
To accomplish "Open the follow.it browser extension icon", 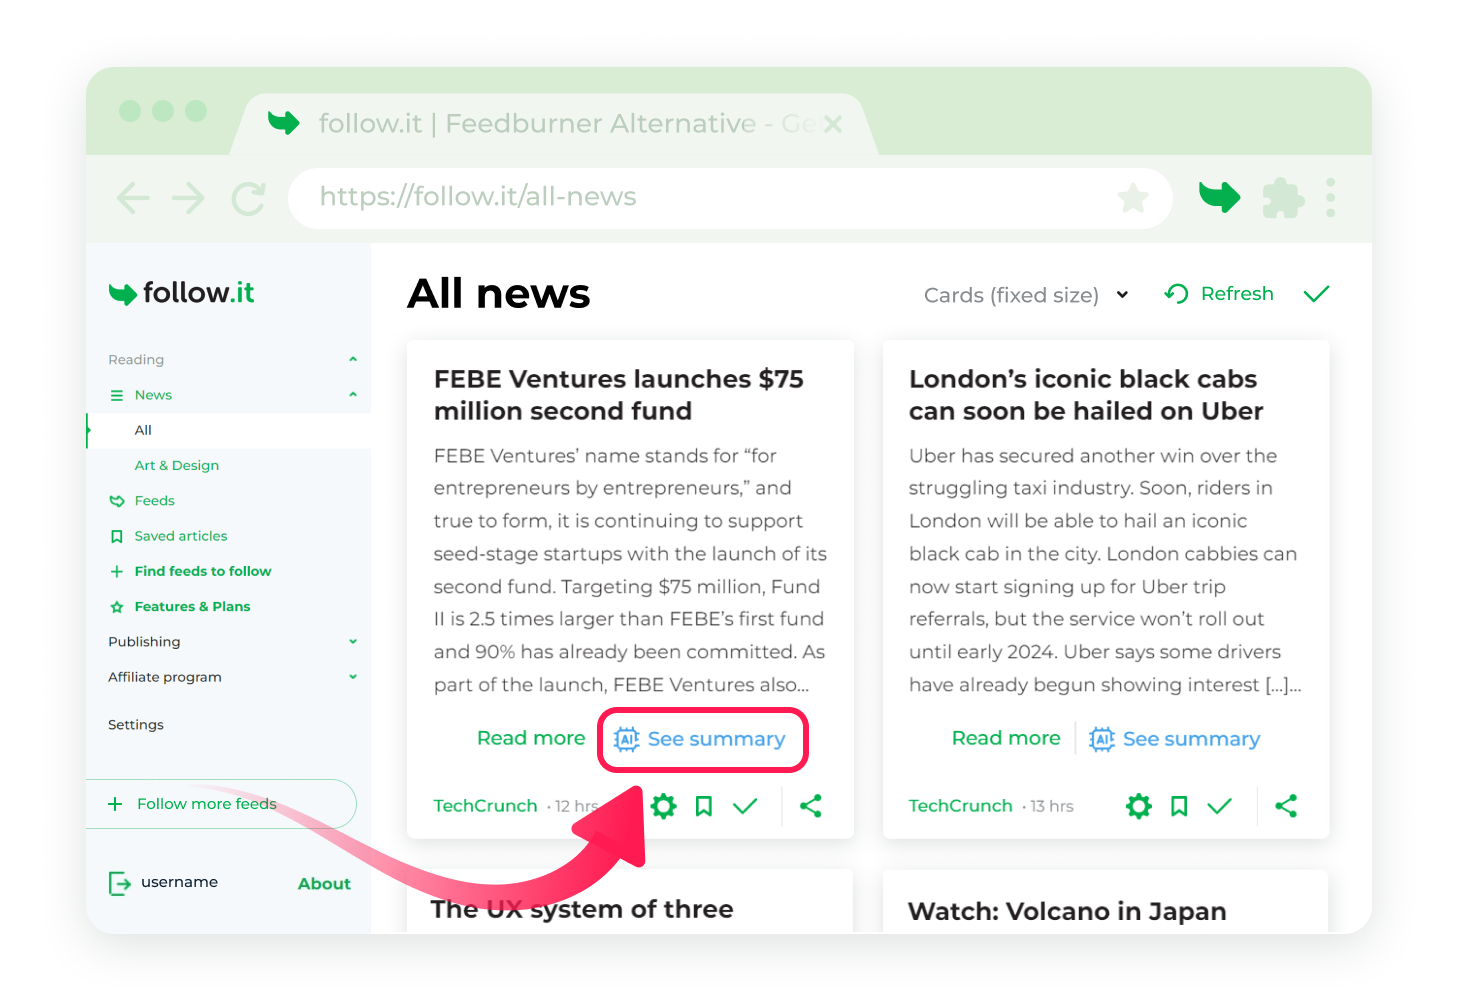I will 1220,196.
